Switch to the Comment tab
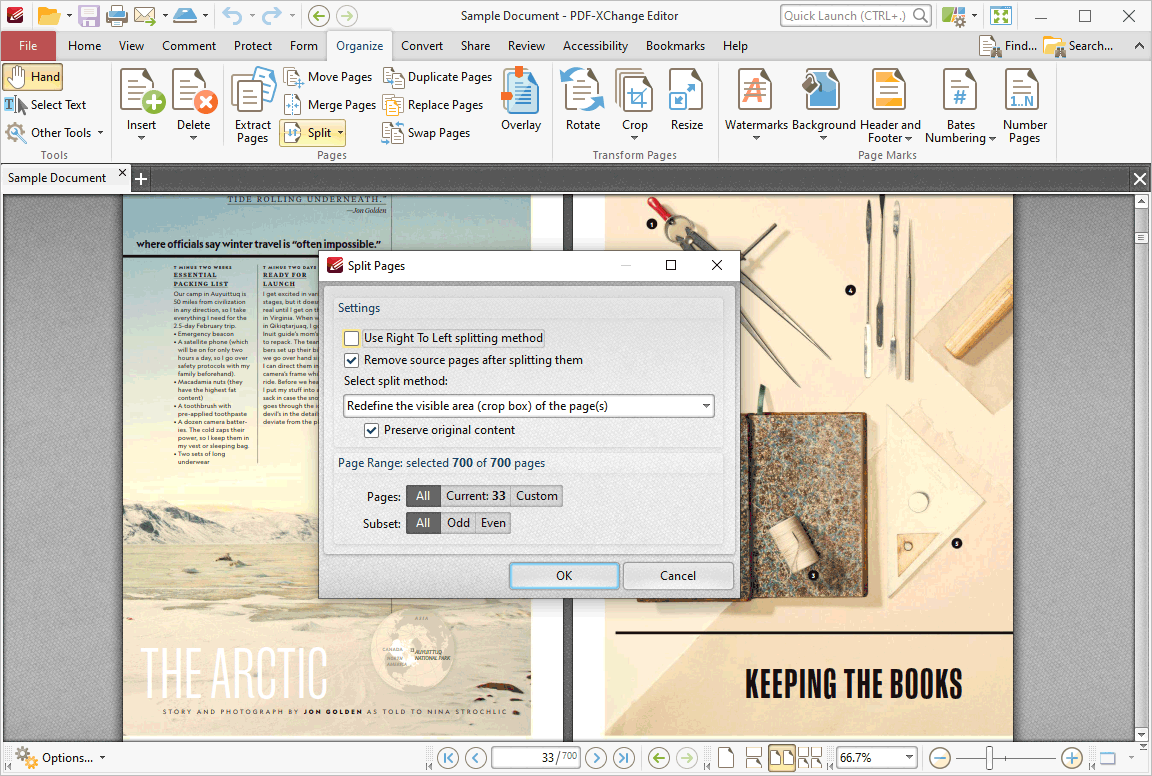 pos(189,46)
